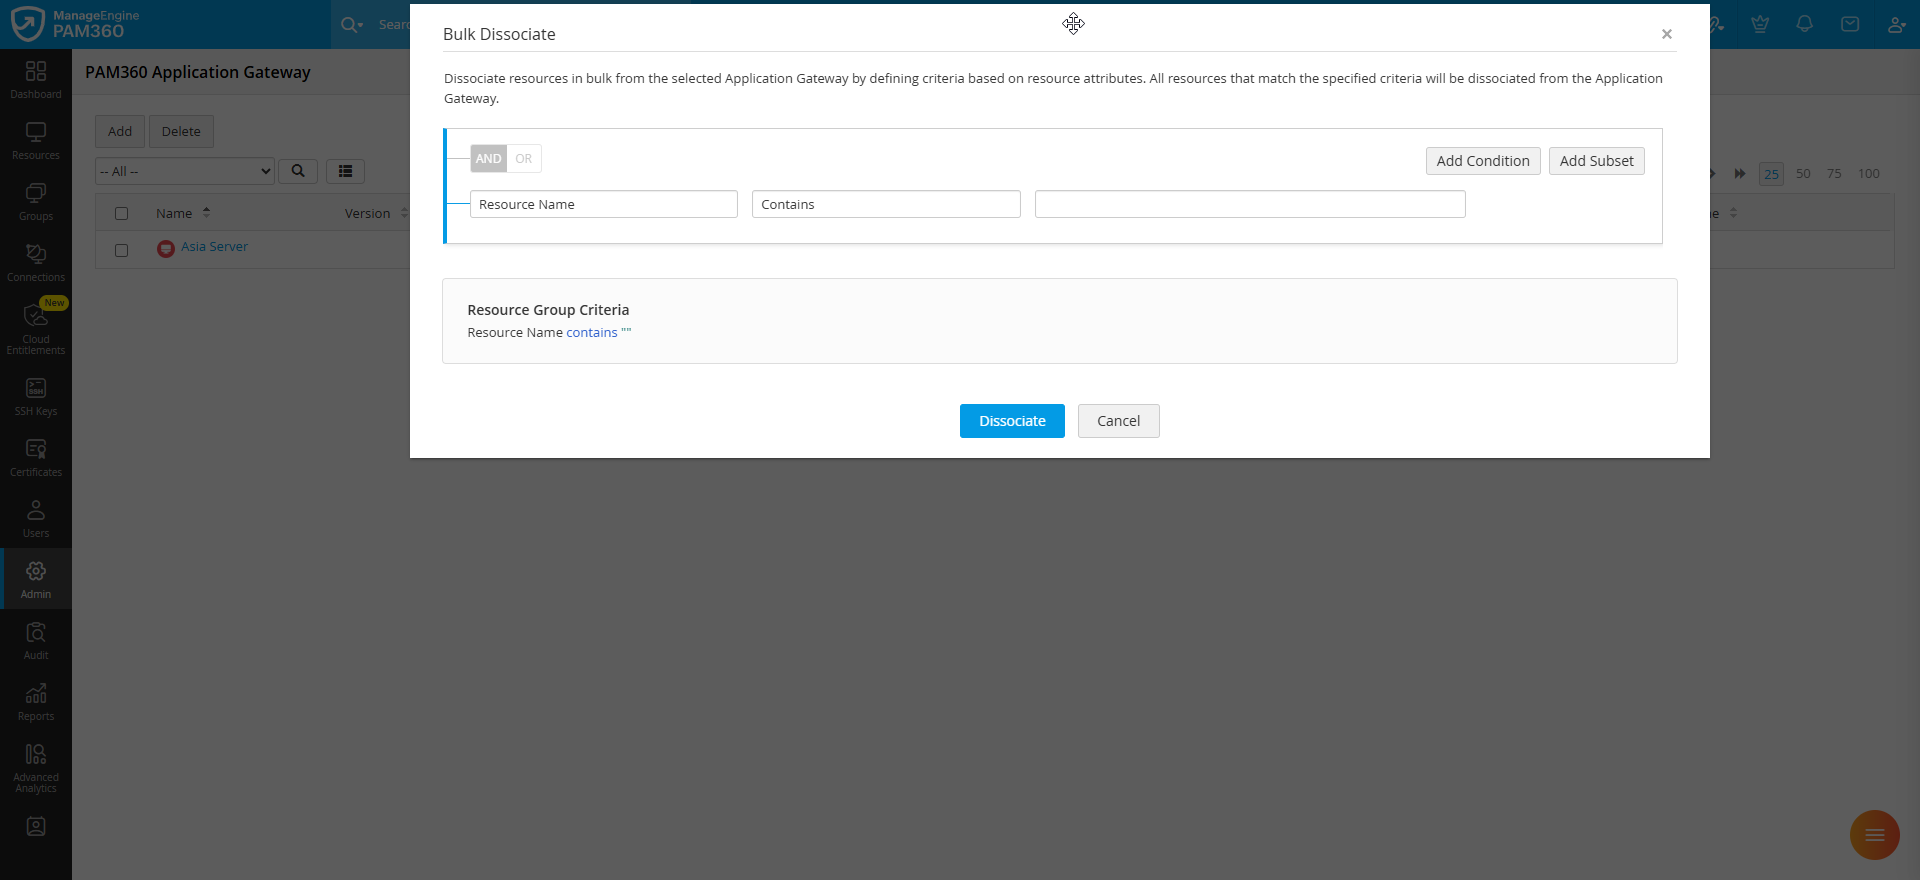This screenshot has height=880, width=1920.
Task: Open Advanced Analytics in the sidebar
Action: 36,767
